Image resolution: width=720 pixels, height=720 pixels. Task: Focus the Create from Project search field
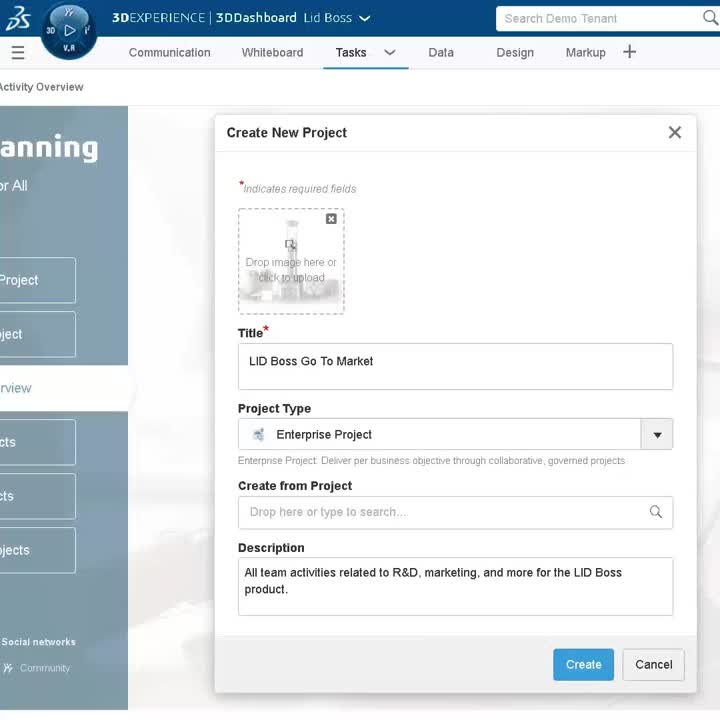point(456,512)
